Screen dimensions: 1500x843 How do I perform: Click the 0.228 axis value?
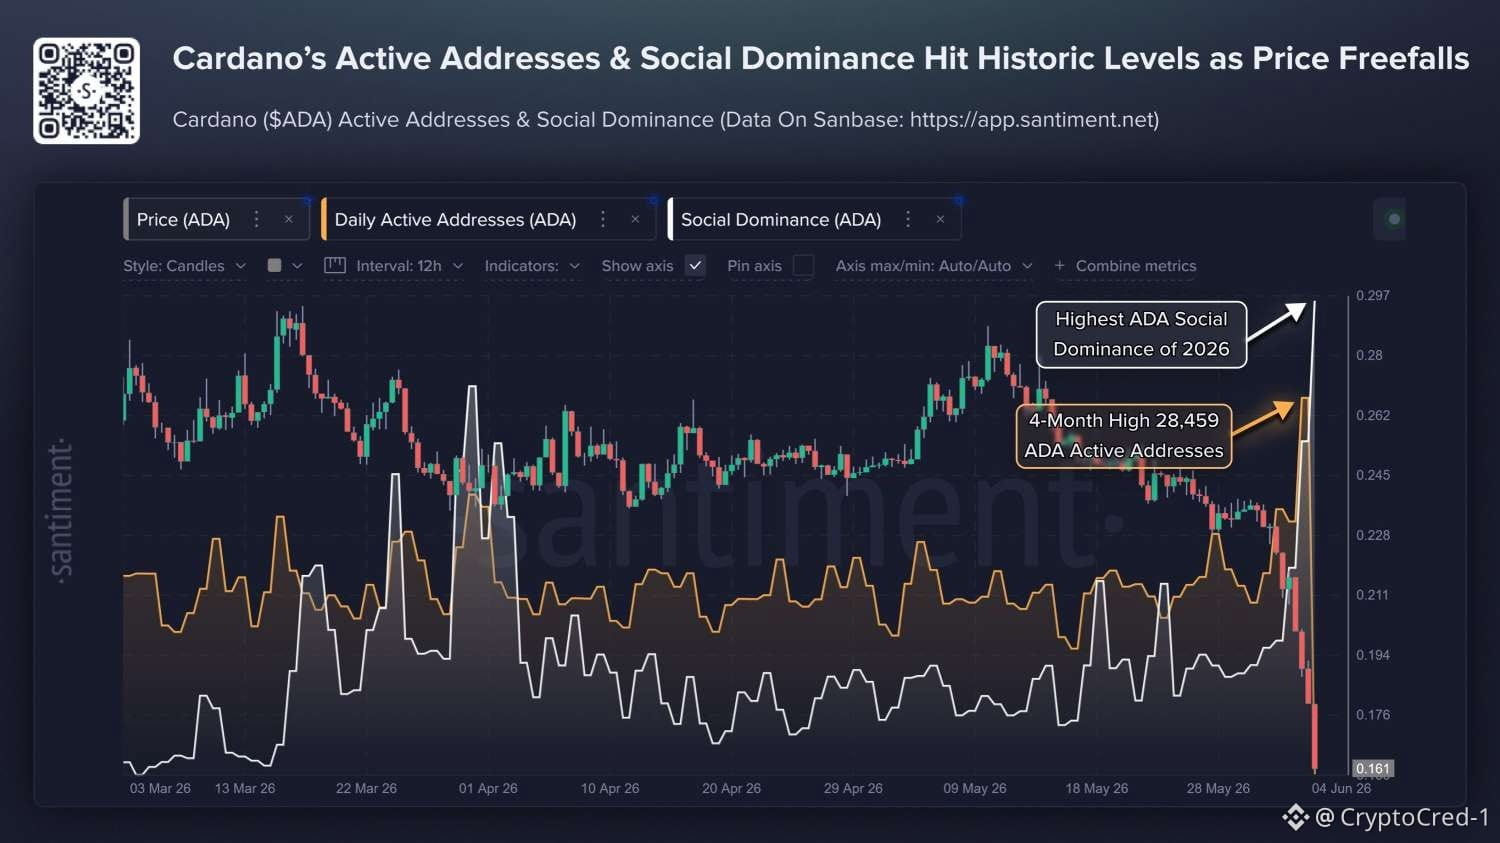point(1373,535)
